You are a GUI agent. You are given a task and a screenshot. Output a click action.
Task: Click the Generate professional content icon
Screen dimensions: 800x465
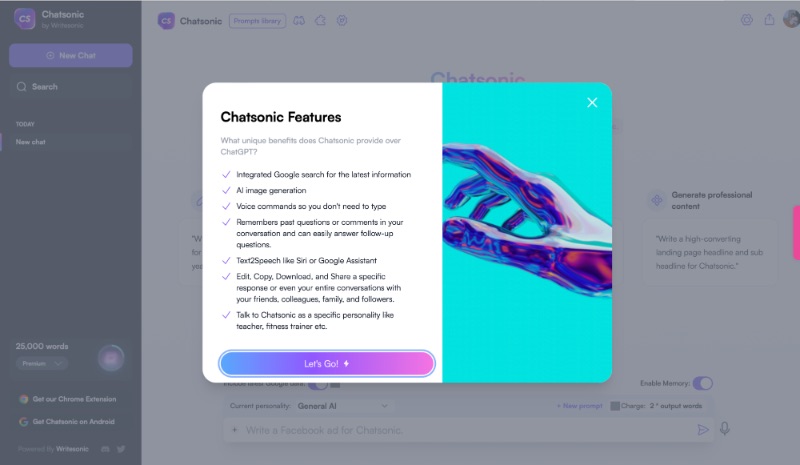pyautogui.click(x=657, y=200)
